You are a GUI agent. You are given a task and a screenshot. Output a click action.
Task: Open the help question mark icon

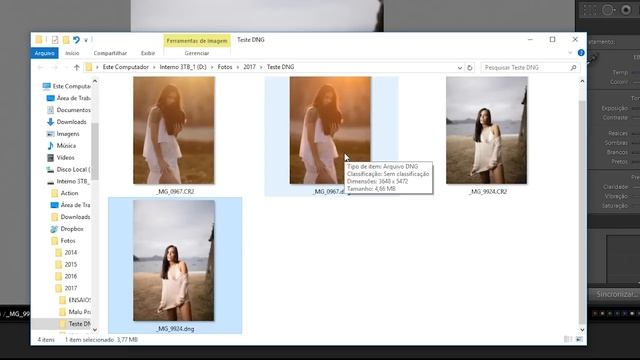click(x=581, y=53)
